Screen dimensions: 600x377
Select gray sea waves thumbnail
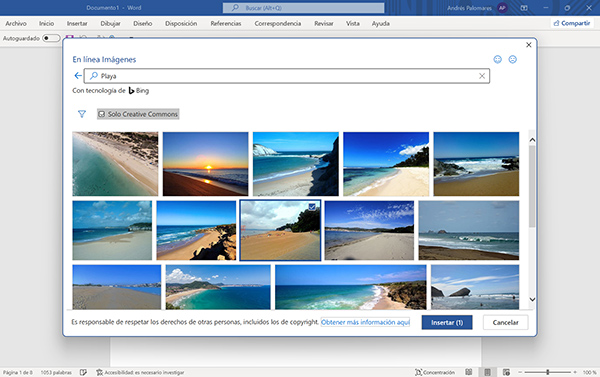tap(469, 230)
